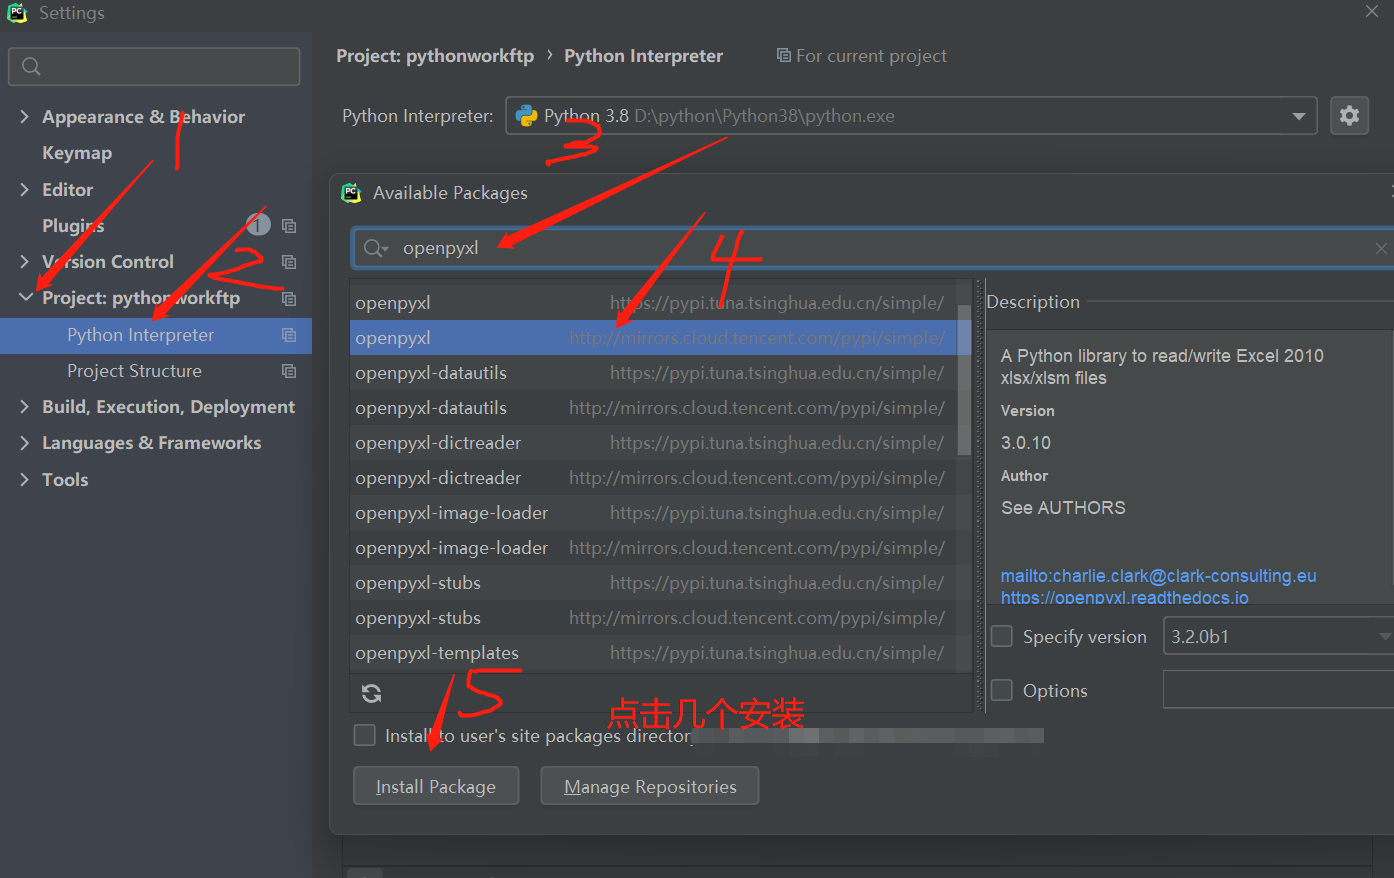Click PyCharm icon in Settings title bar
The height and width of the screenshot is (878, 1394).
point(17,13)
